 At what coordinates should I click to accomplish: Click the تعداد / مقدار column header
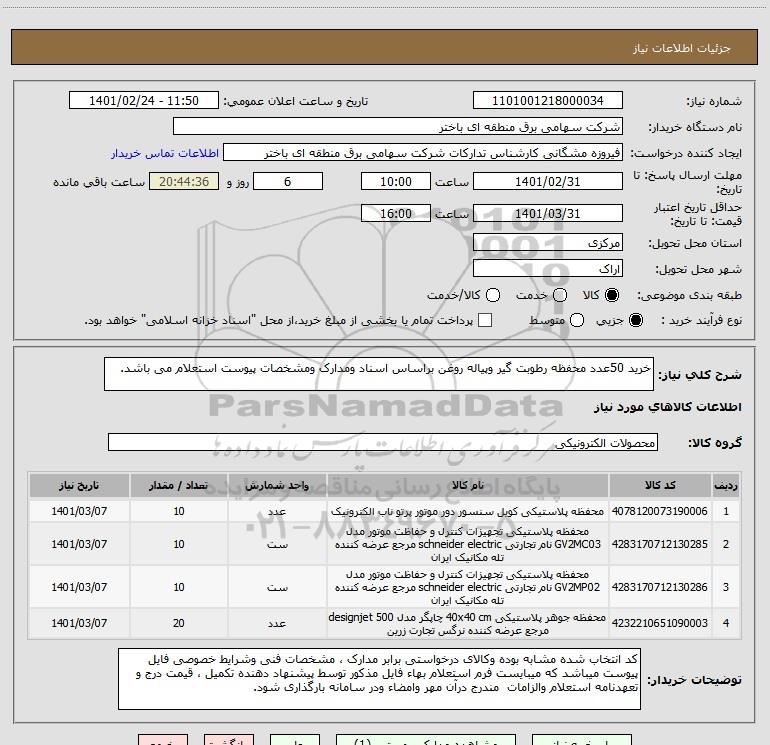pyautogui.click(x=179, y=485)
